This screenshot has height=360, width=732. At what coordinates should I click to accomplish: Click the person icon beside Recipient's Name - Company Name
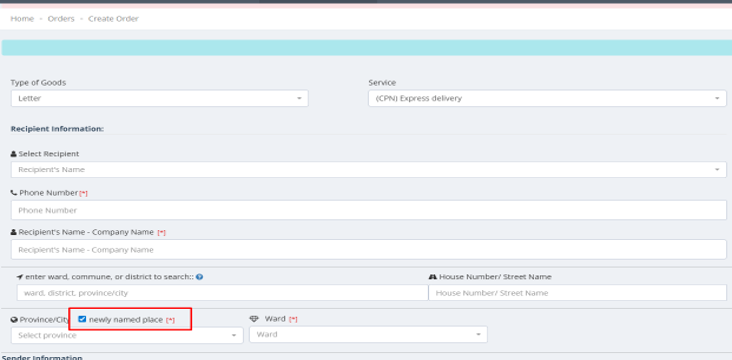coord(14,232)
